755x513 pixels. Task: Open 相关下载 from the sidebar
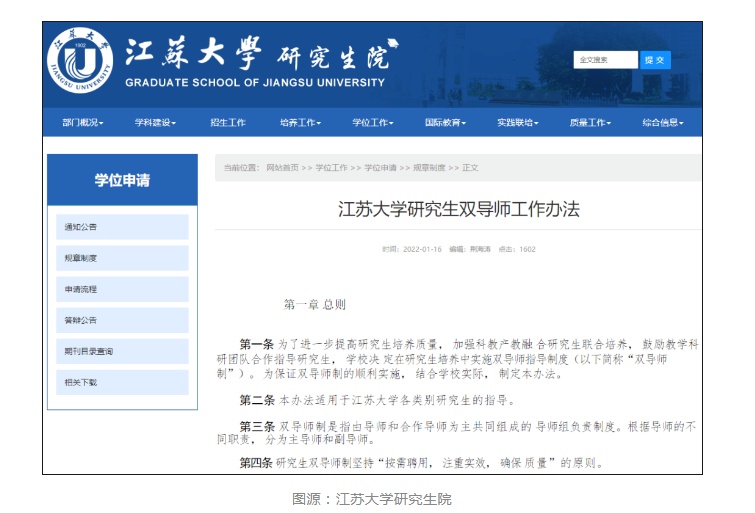click(x=122, y=382)
